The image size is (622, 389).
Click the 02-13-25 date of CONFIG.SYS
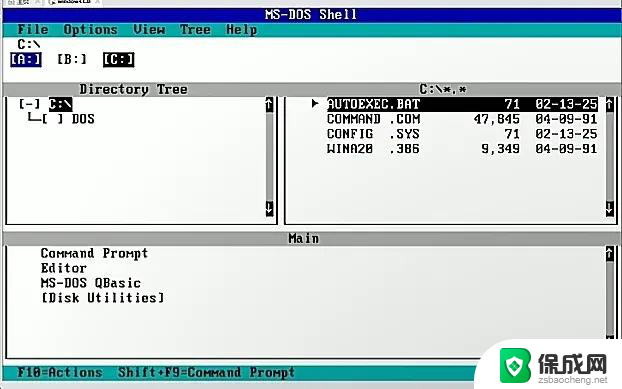566,134
